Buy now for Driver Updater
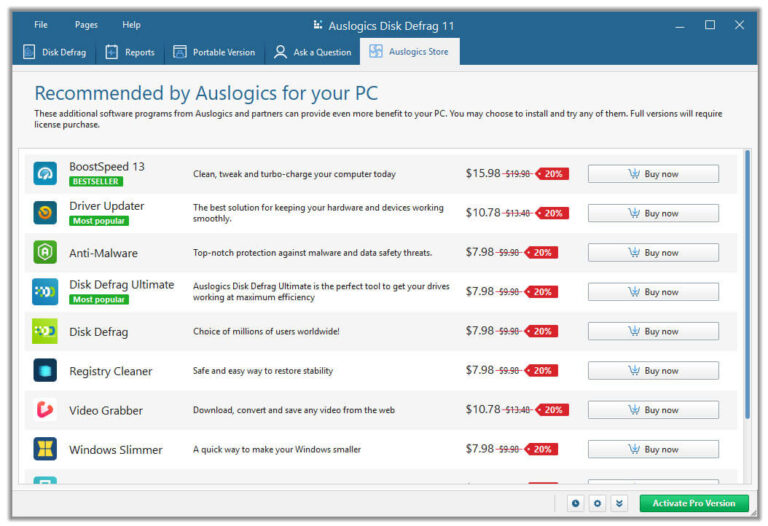 pyautogui.click(x=653, y=213)
